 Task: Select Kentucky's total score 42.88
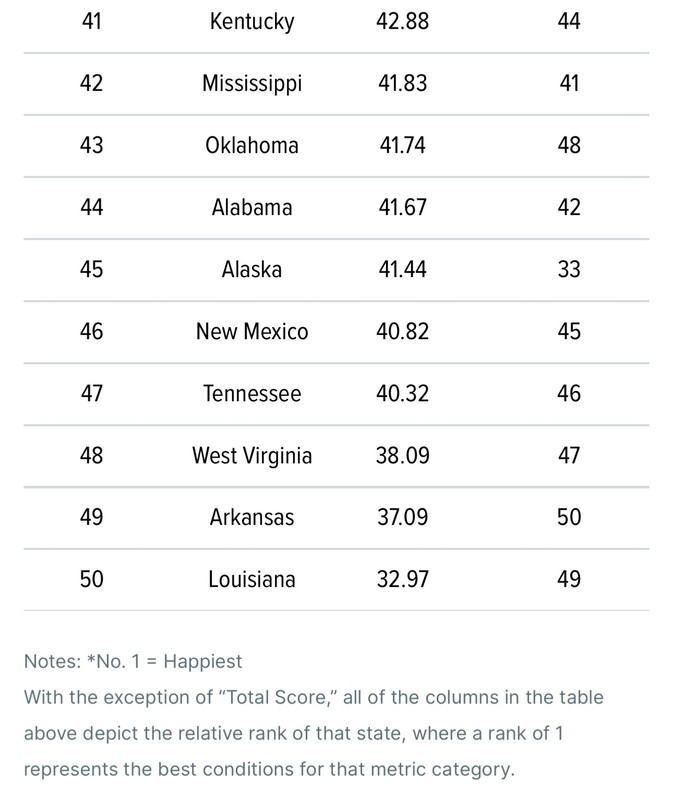[x=403, y=21]
